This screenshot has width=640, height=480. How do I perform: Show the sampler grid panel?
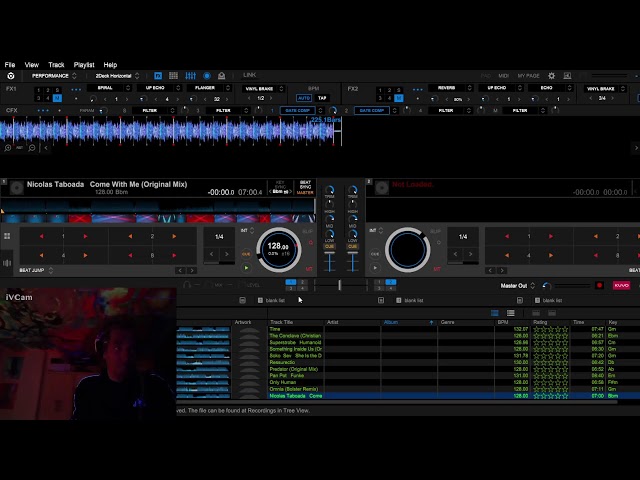point(173,76)
